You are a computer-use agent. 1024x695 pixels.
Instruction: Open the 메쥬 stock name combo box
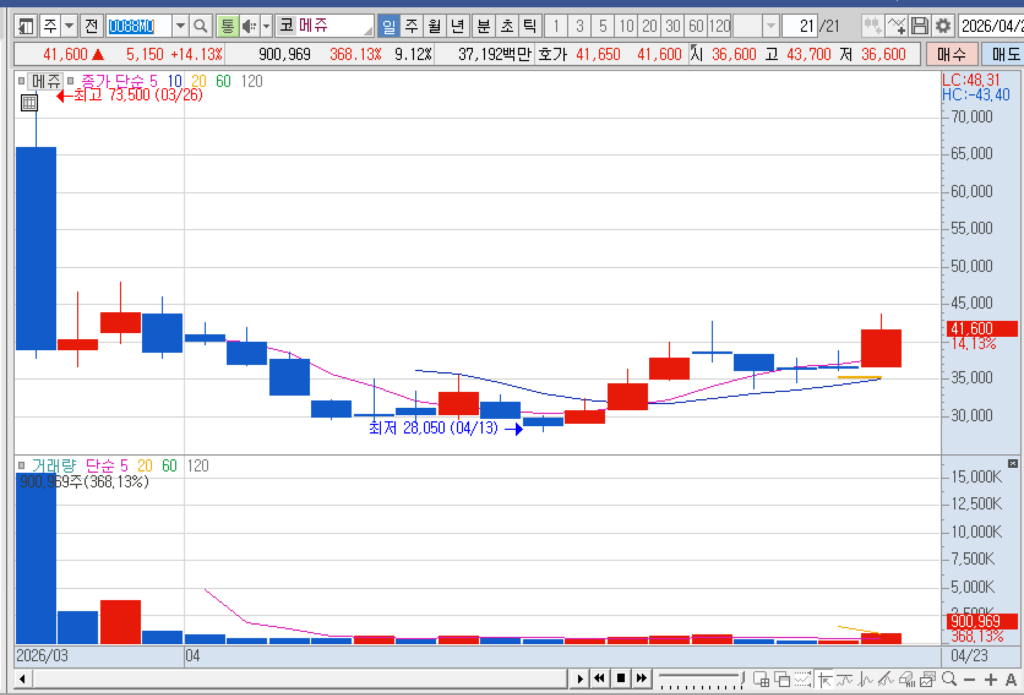tap(325, 26)
